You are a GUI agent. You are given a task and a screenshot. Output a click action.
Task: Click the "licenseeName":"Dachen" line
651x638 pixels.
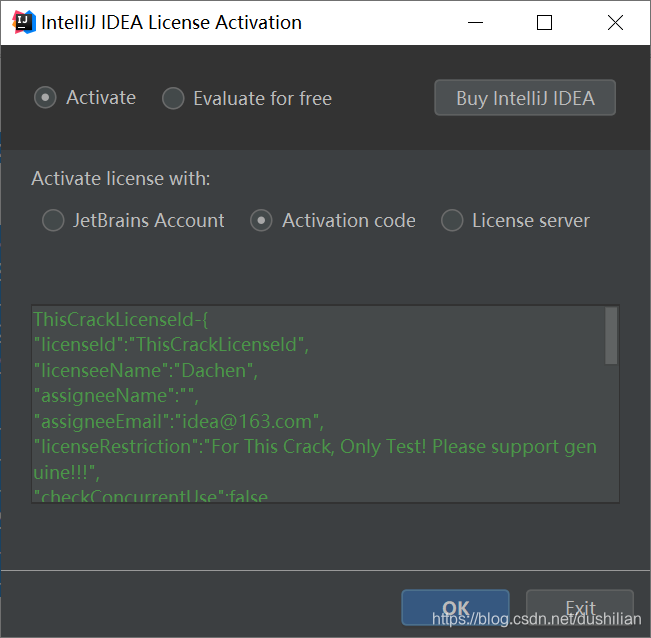click(146, 370)
